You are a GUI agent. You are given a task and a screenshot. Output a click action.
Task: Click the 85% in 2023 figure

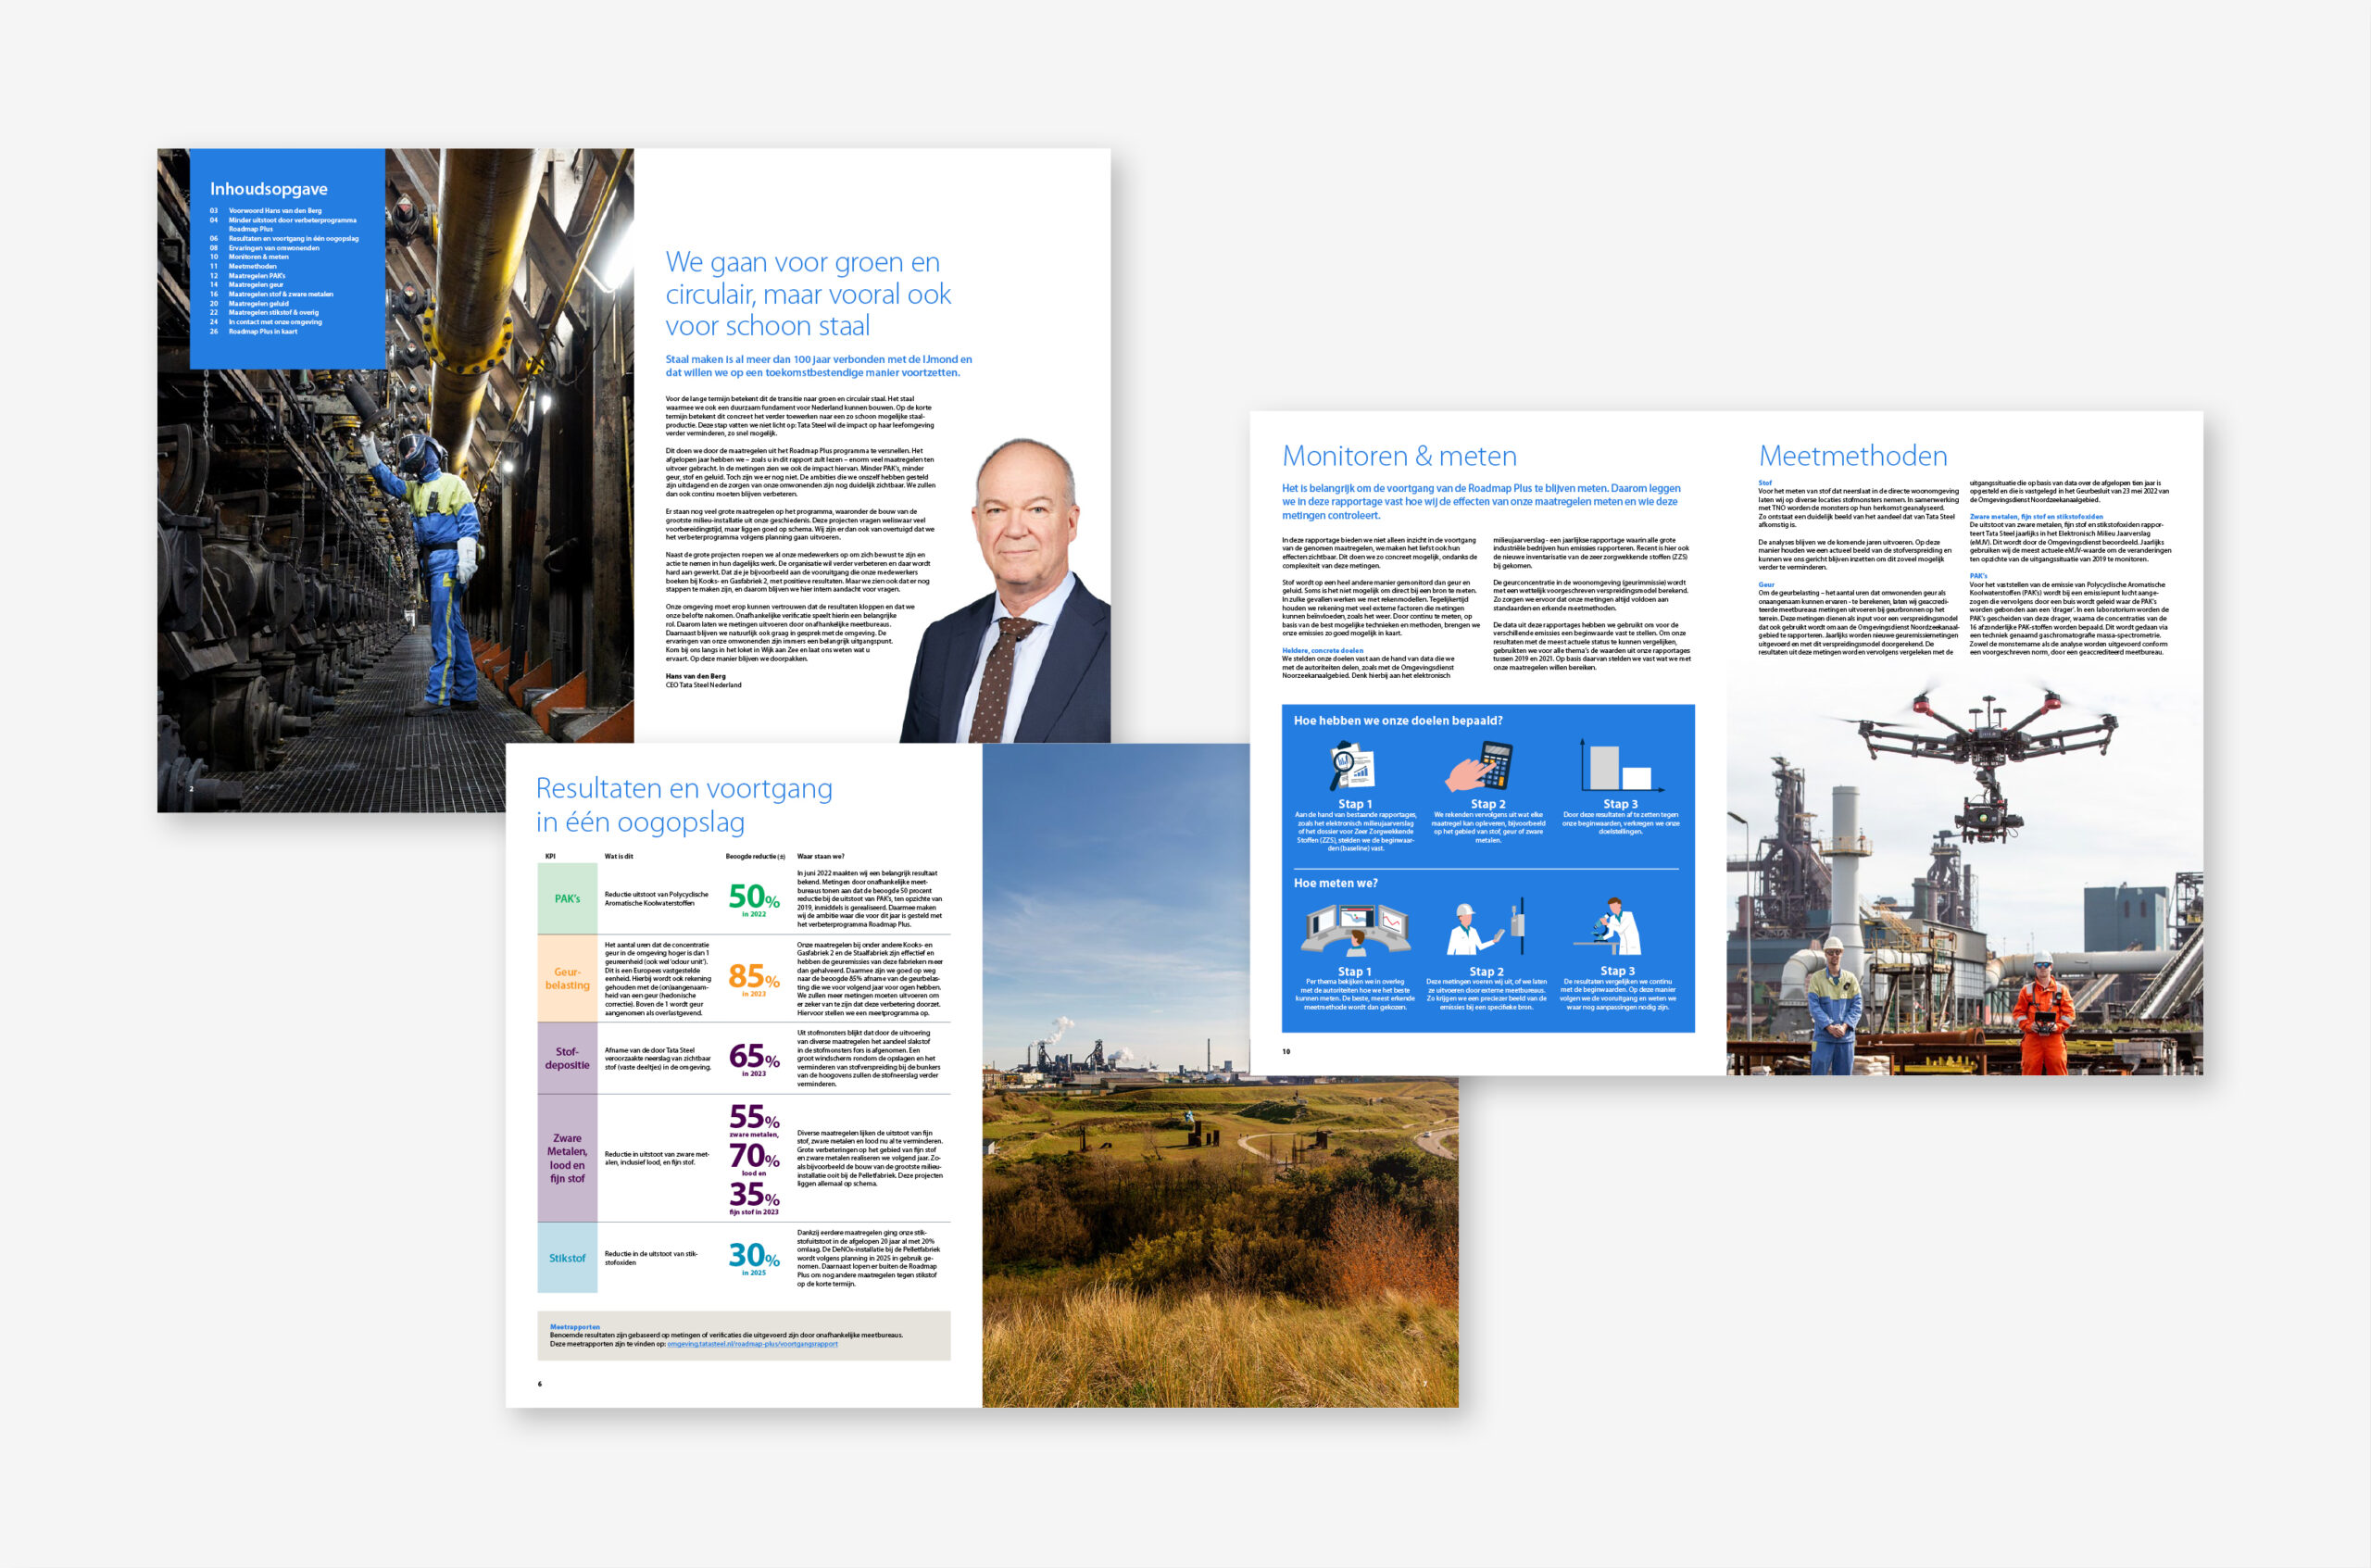click(754, 978)
